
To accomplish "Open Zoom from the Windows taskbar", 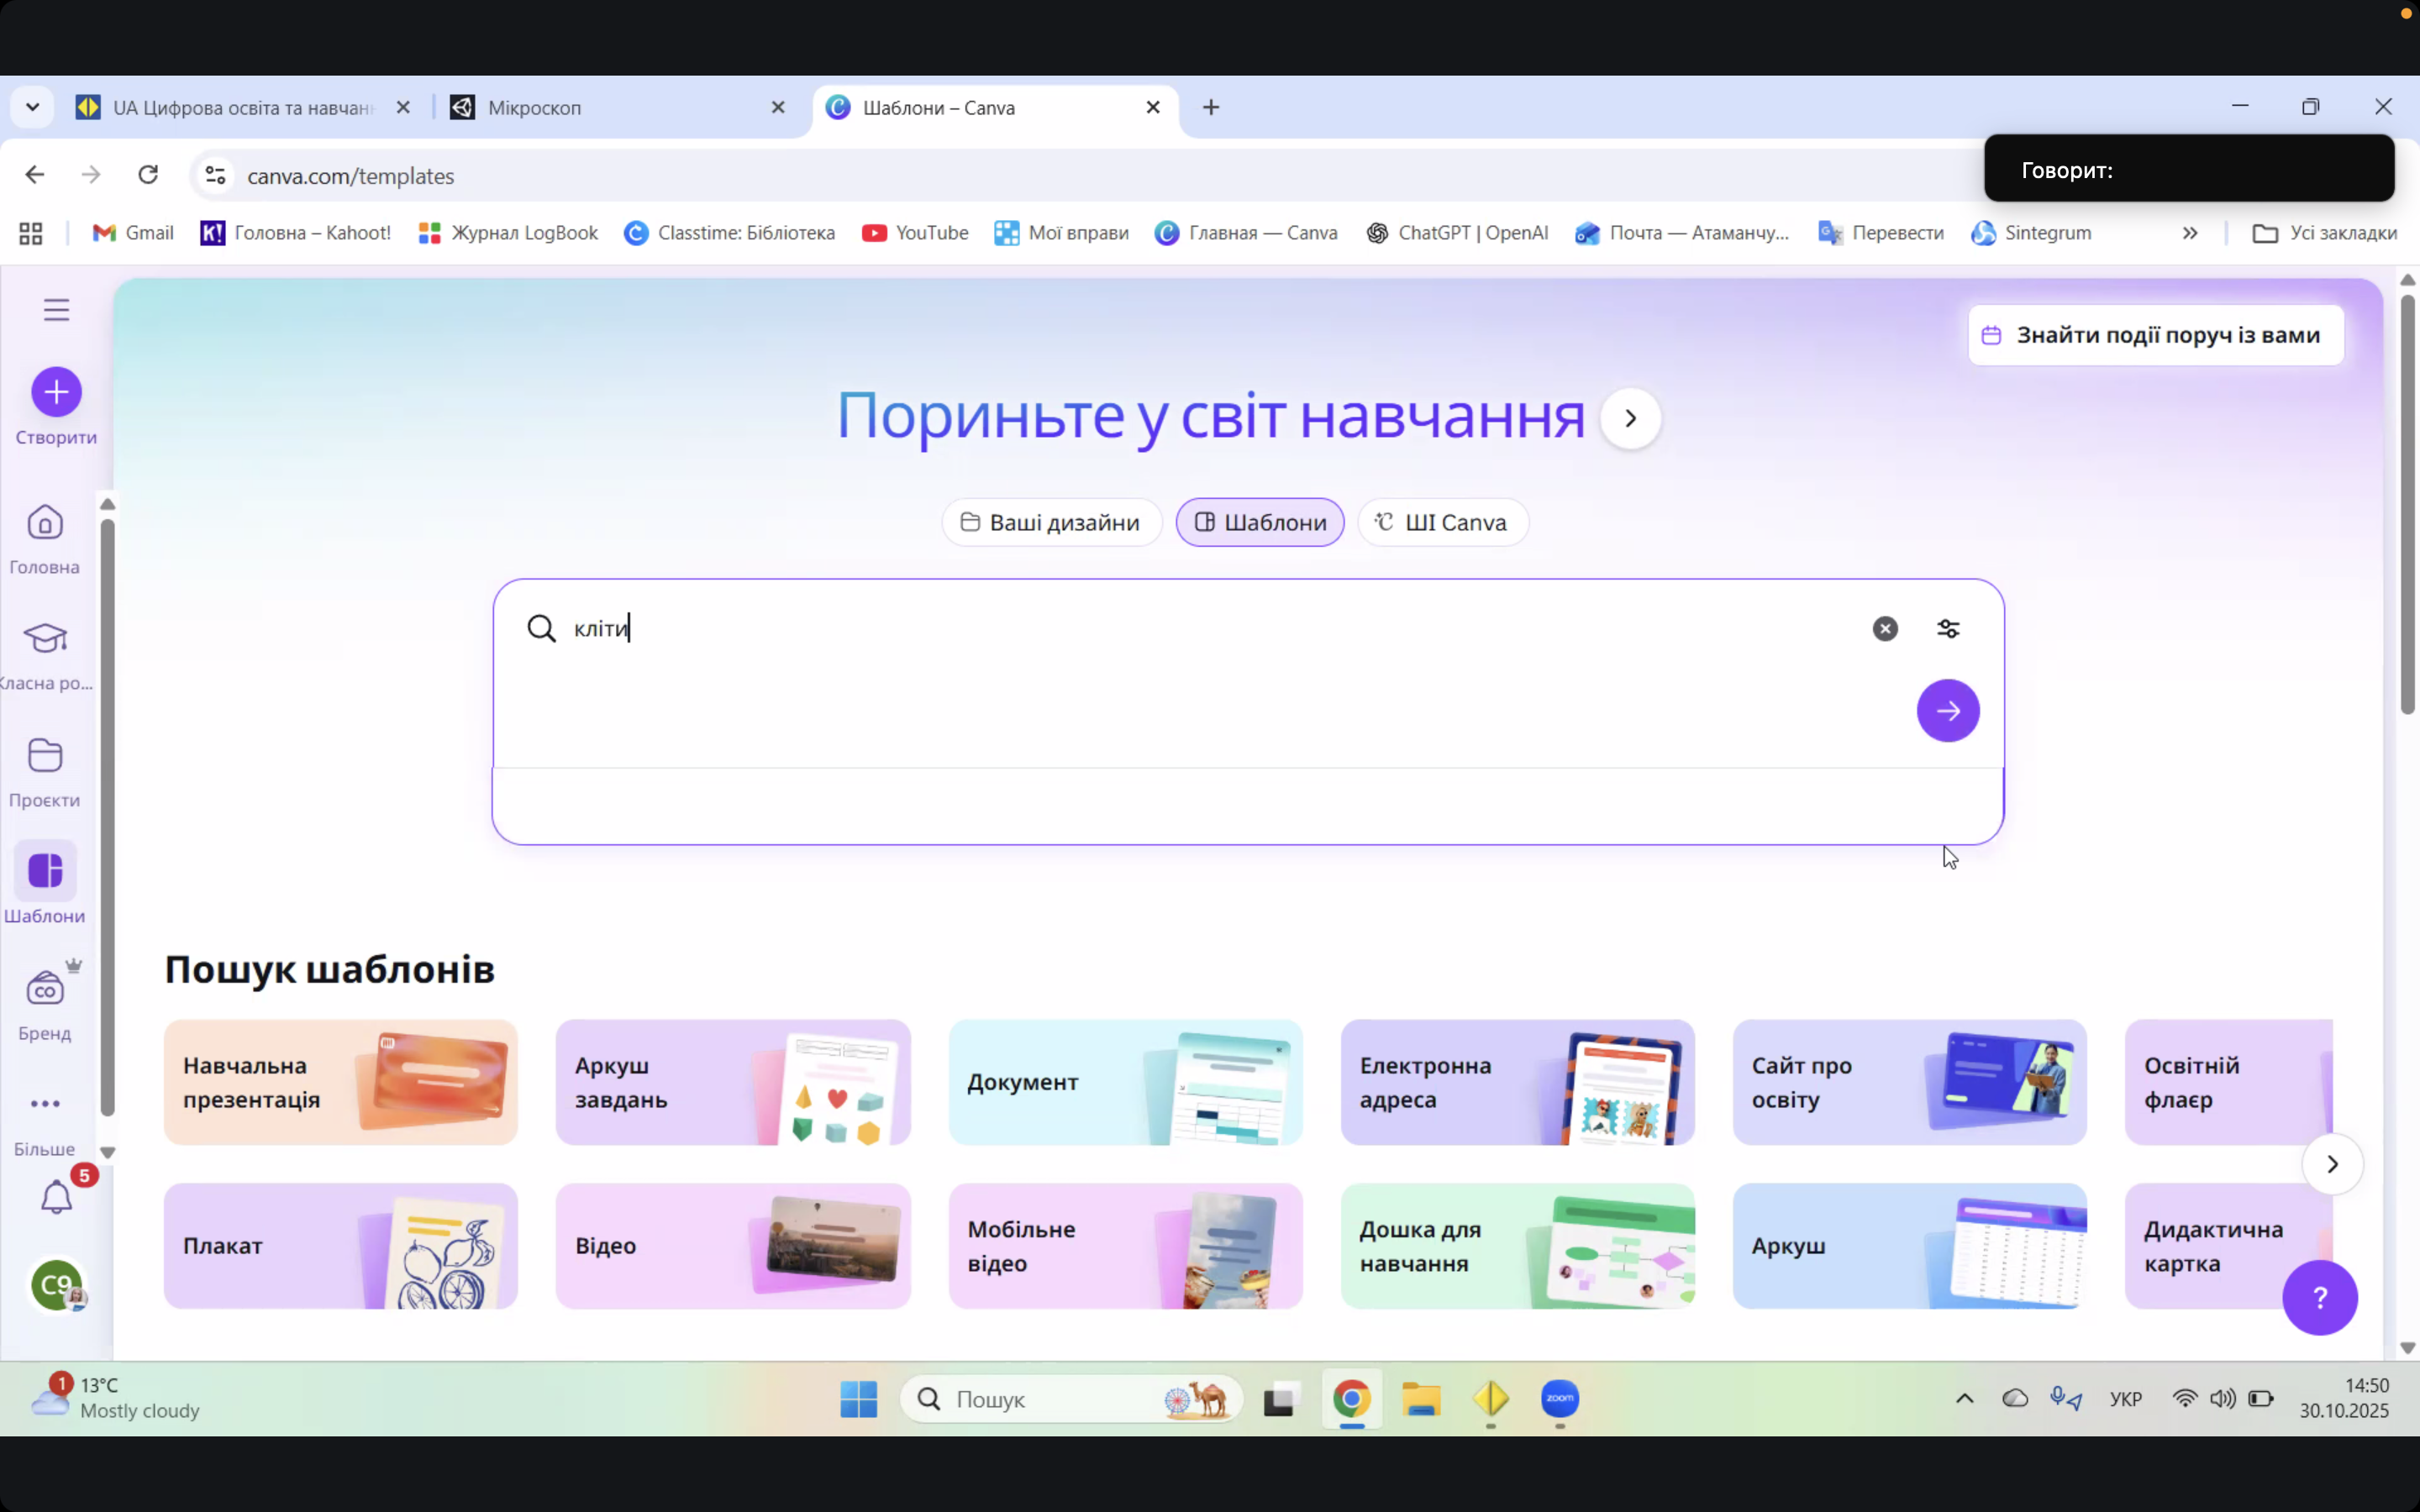I will coord(1560,1398).
